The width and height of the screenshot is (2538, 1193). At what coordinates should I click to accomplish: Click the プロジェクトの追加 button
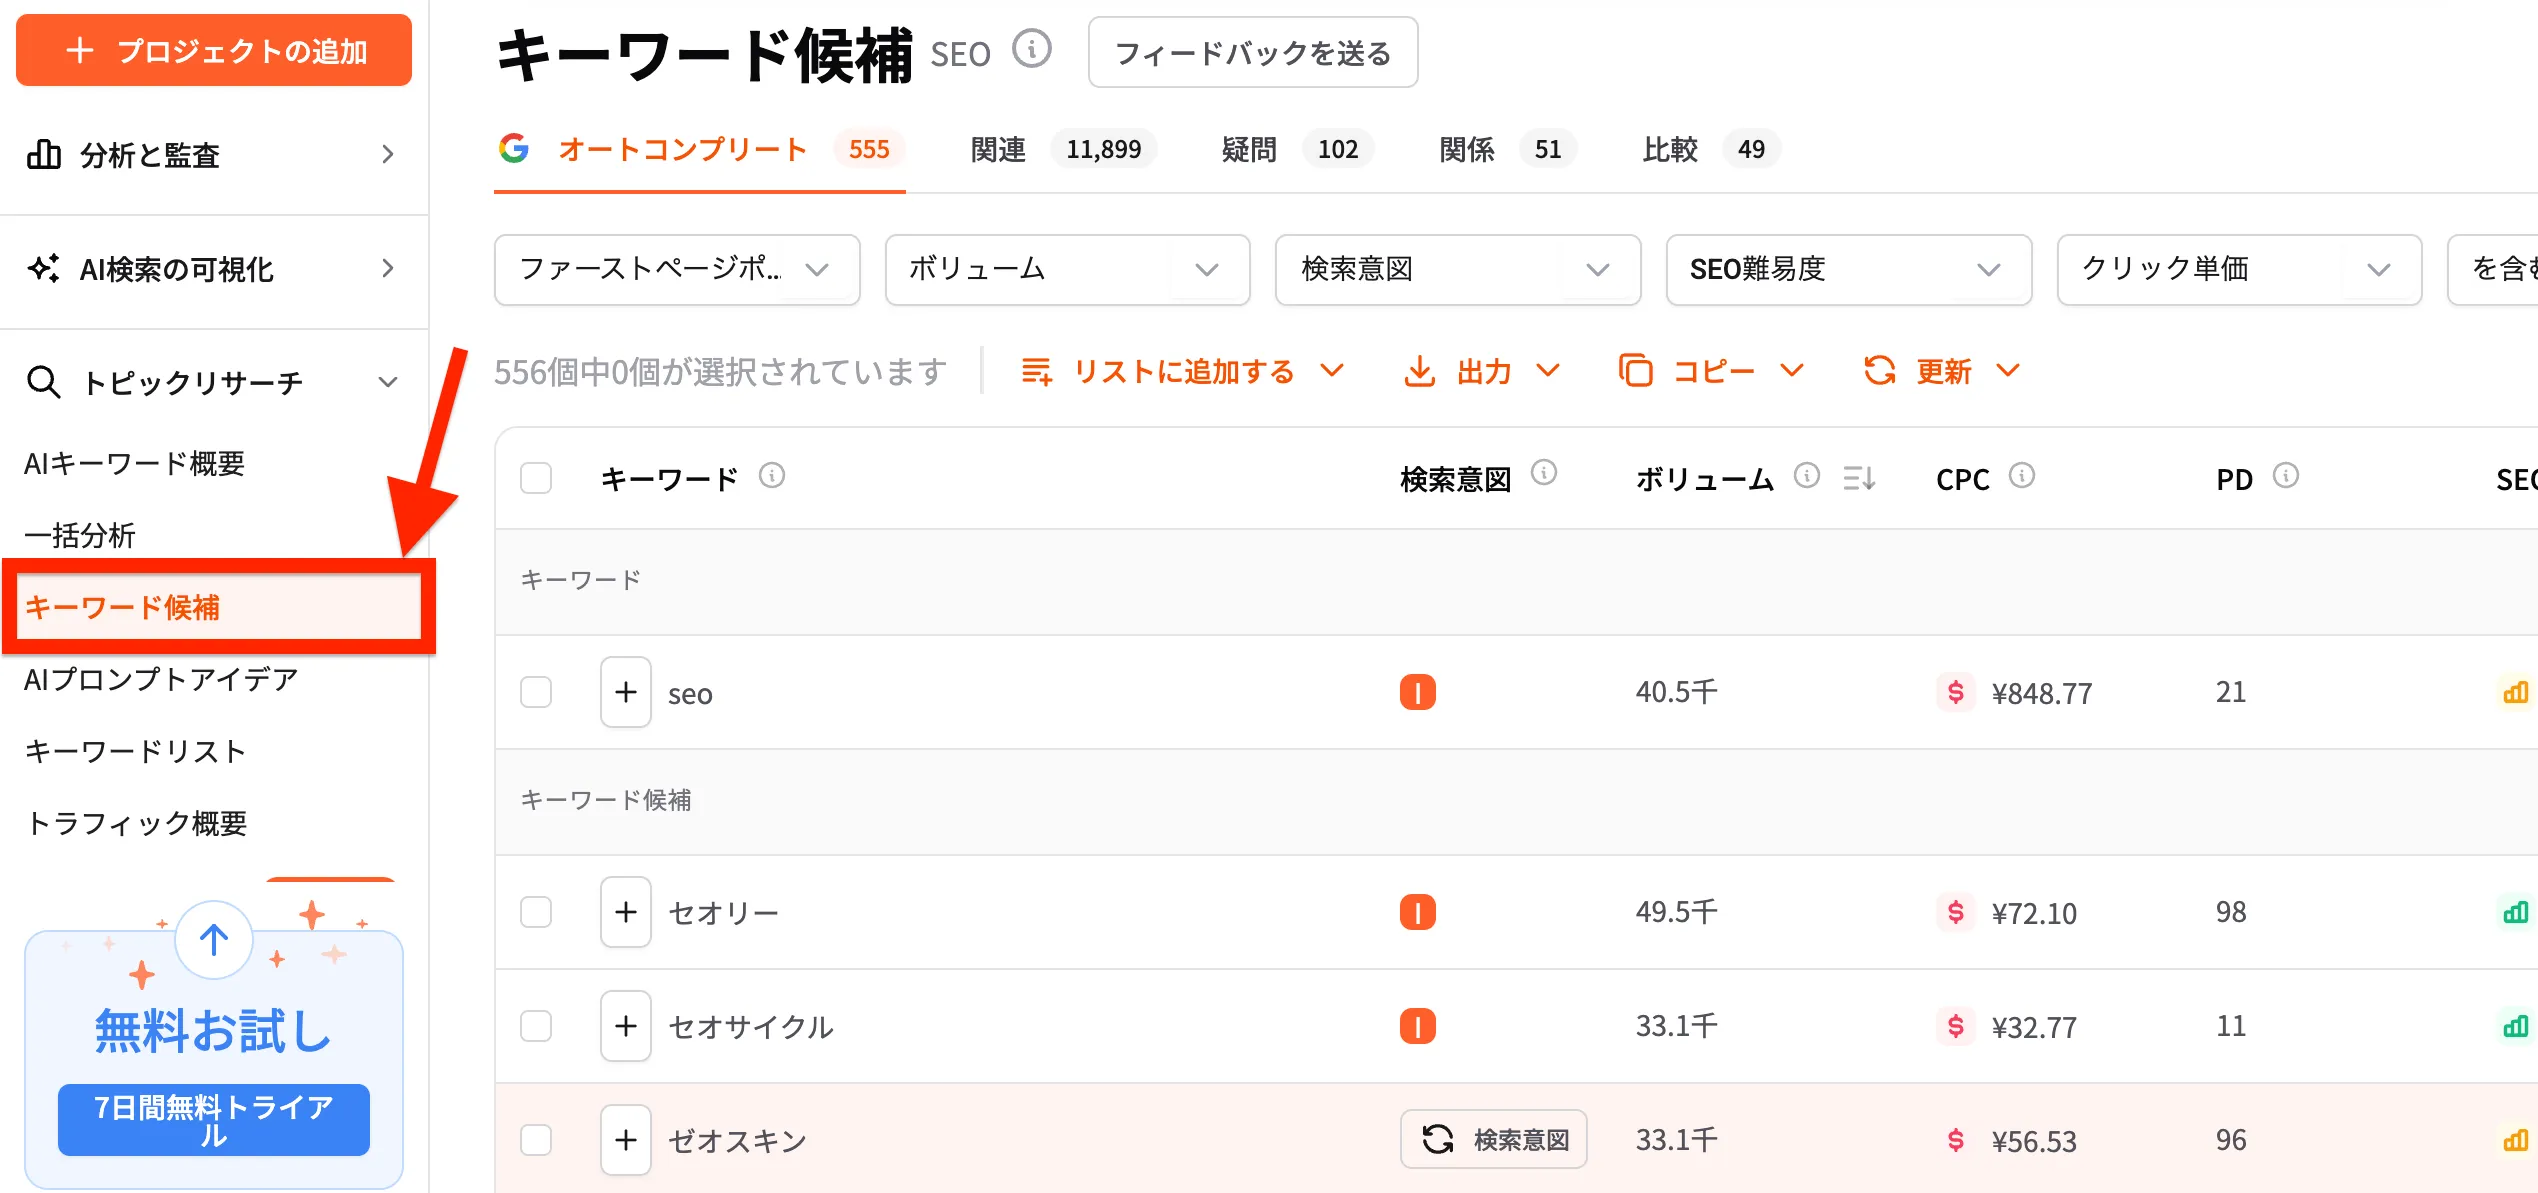(214, 50)
